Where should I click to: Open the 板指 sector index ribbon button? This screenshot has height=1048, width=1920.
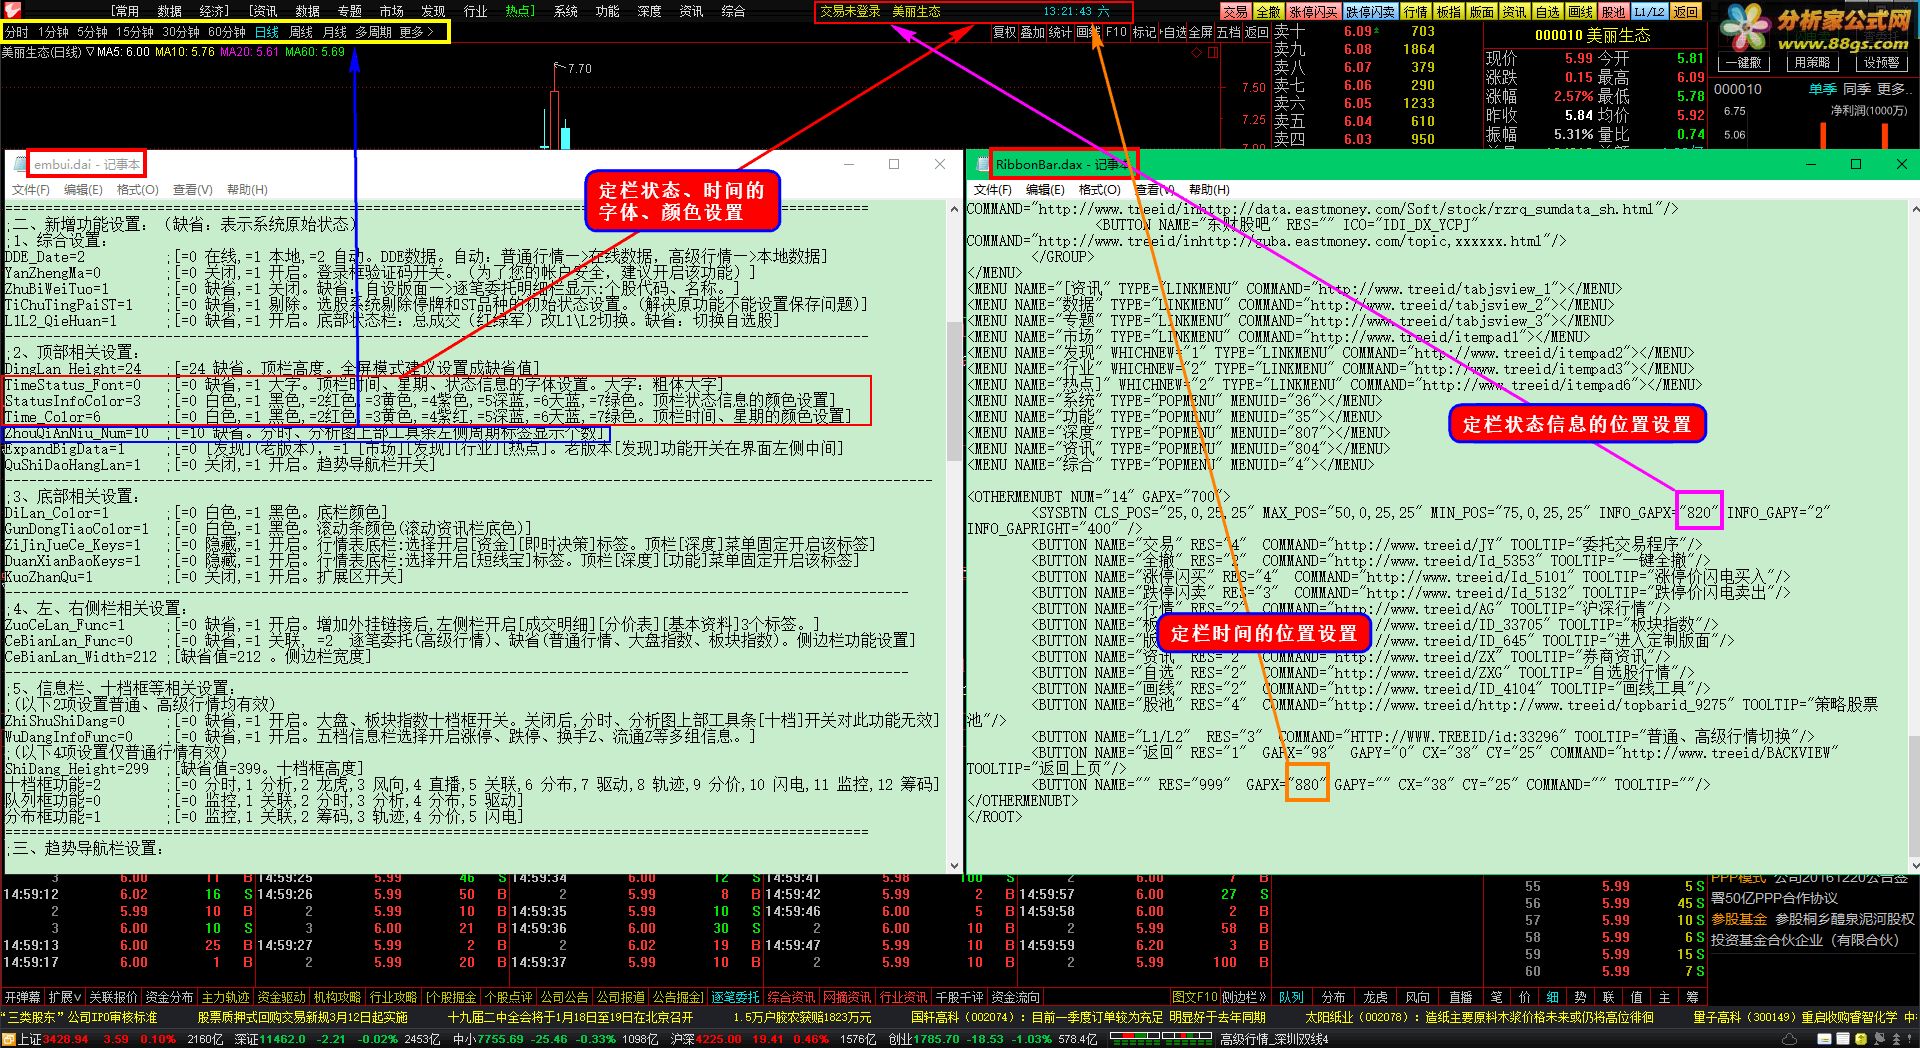coord(1448,12)
